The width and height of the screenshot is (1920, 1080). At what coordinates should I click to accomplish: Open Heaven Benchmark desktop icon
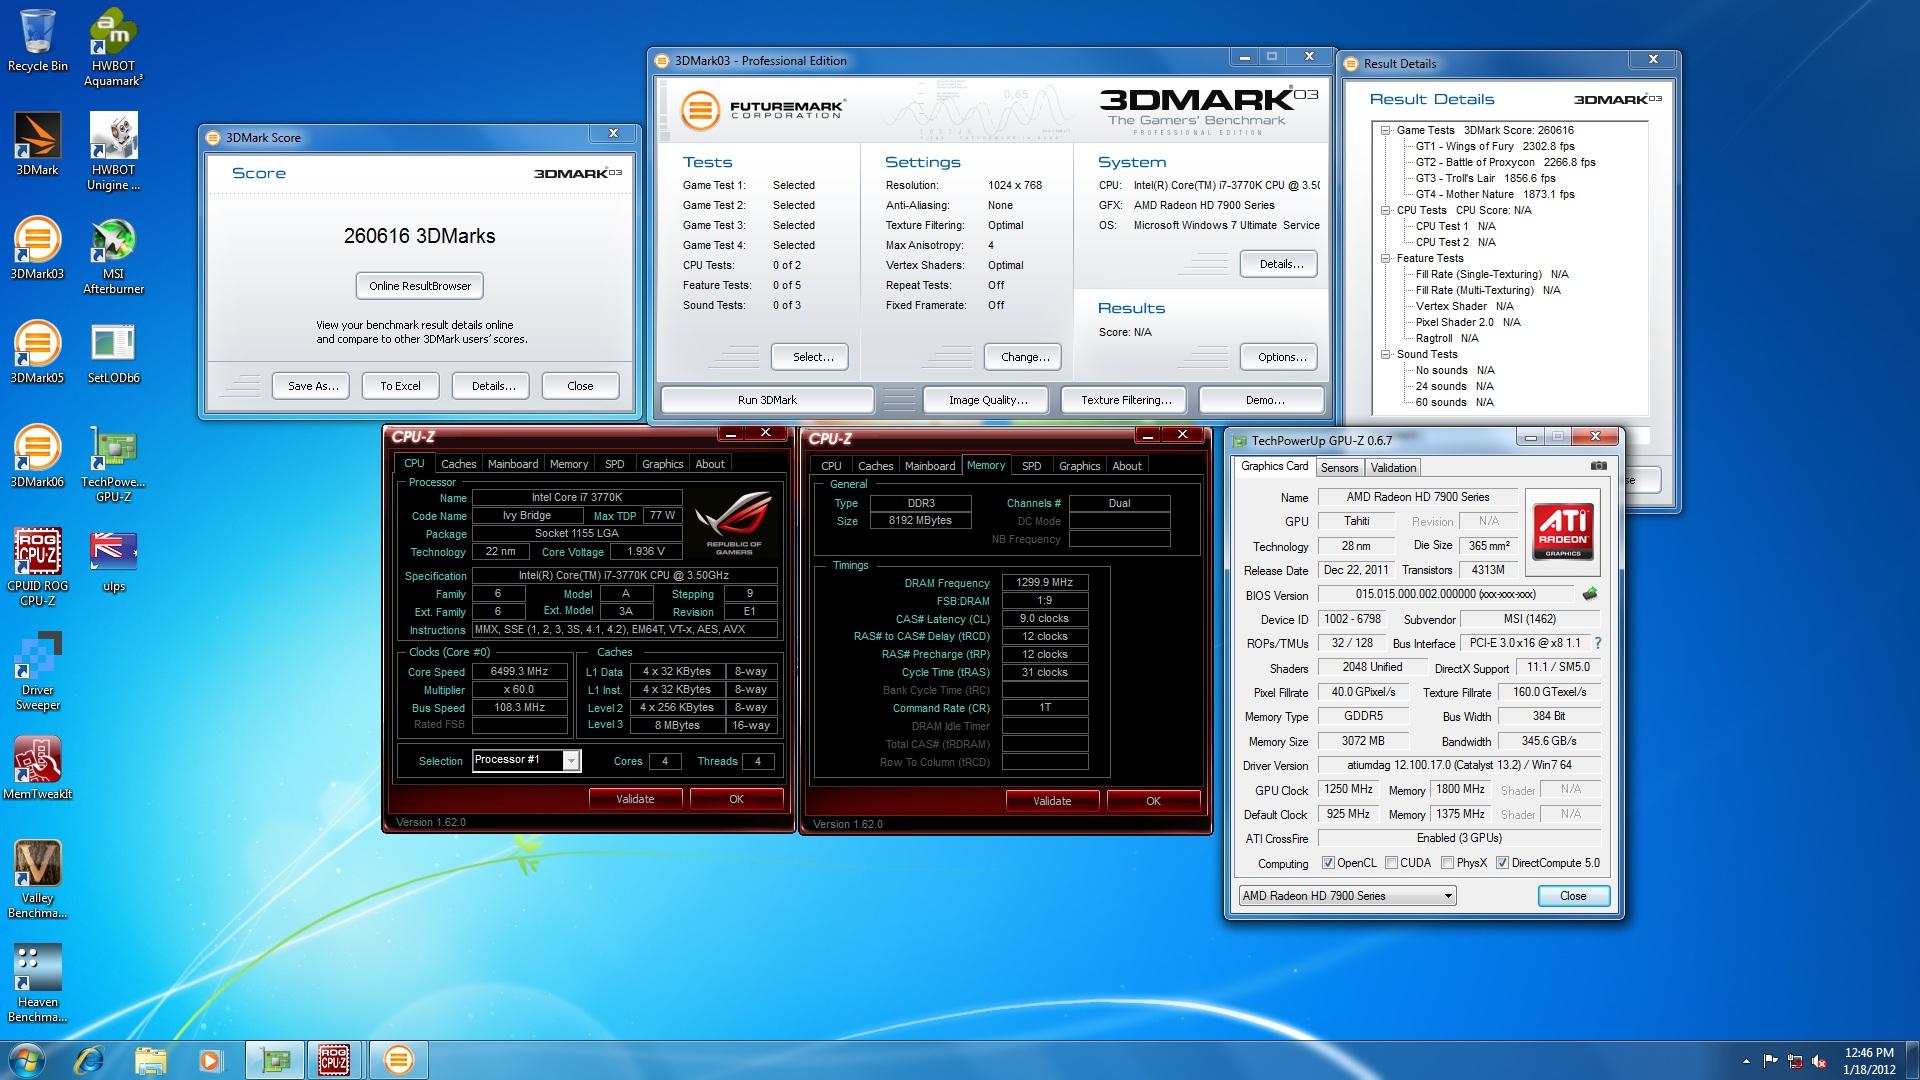click(x=38, y=984)
